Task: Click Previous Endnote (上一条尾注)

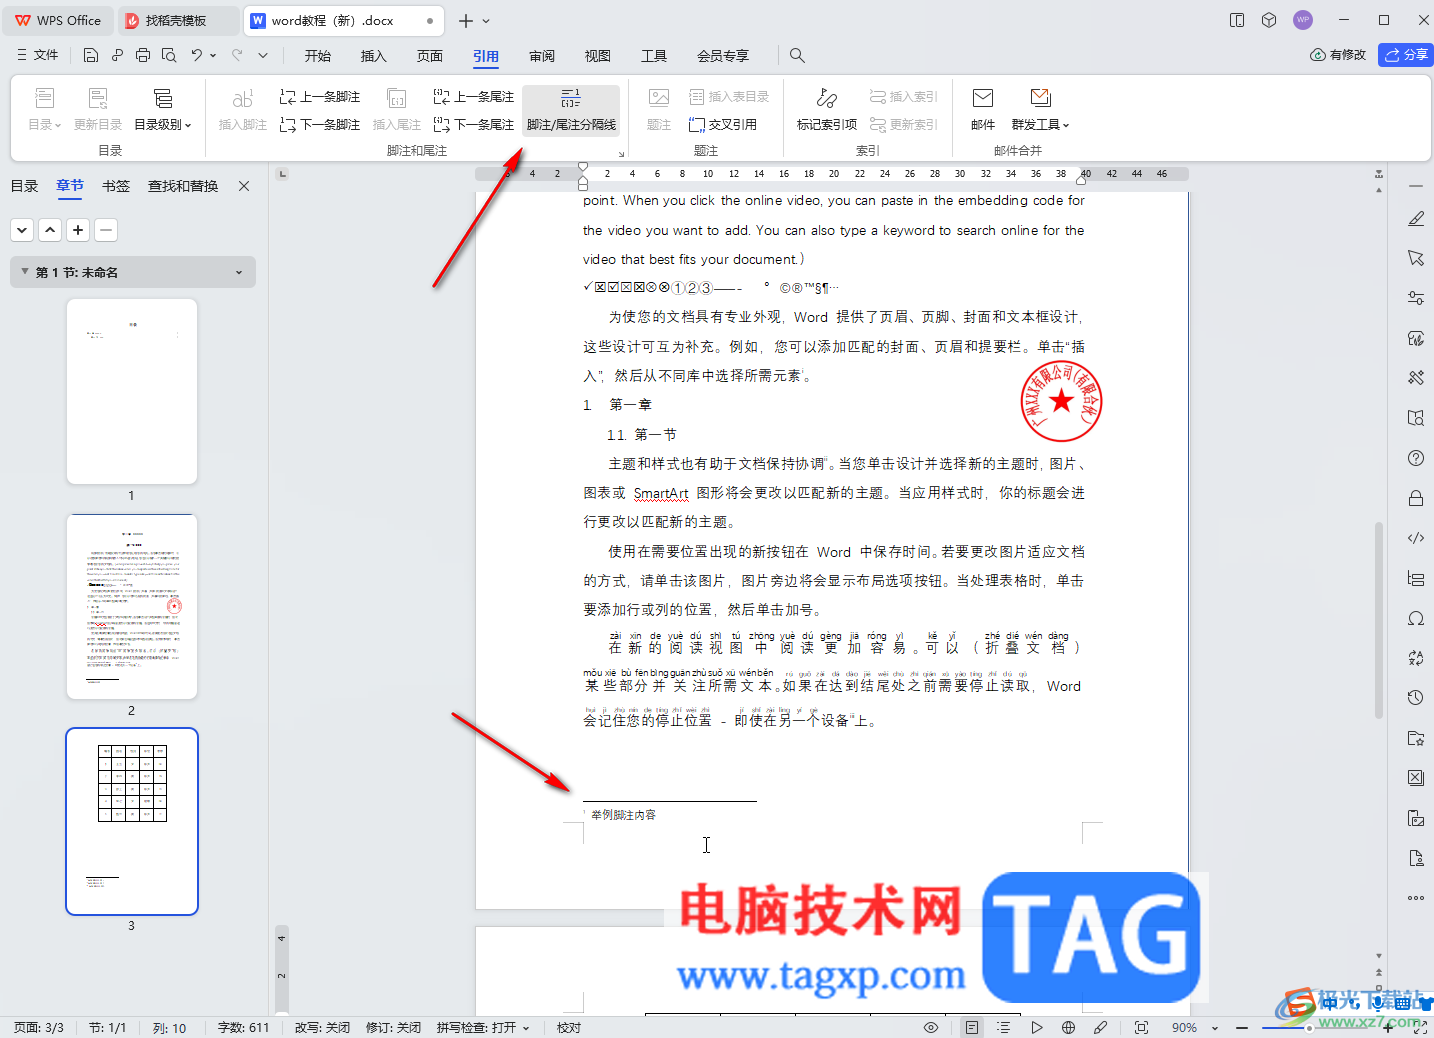Action: click(473, 97)
